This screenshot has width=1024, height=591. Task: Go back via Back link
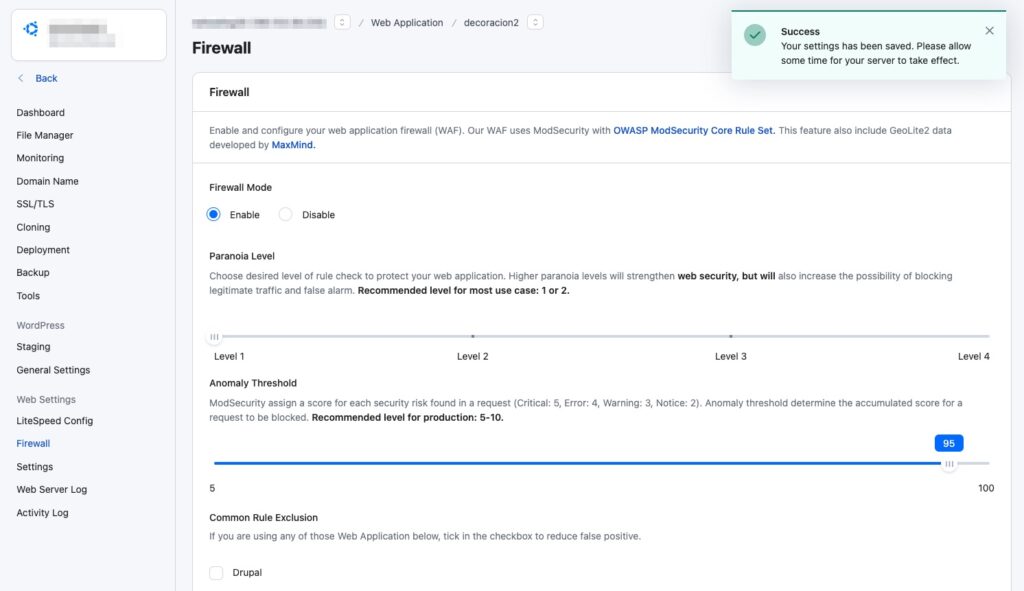click(x=46, y=78)
